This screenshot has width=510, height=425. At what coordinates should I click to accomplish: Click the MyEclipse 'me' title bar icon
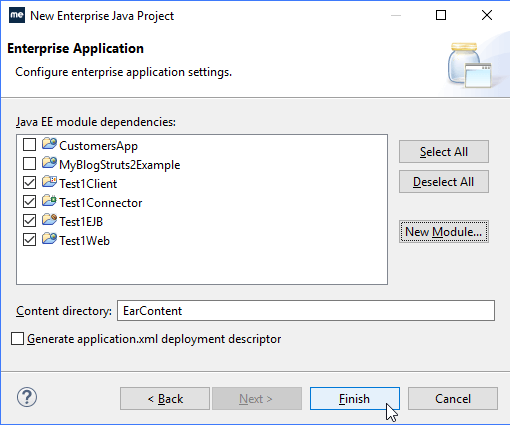pyautogui.click(x=17, y=15)
